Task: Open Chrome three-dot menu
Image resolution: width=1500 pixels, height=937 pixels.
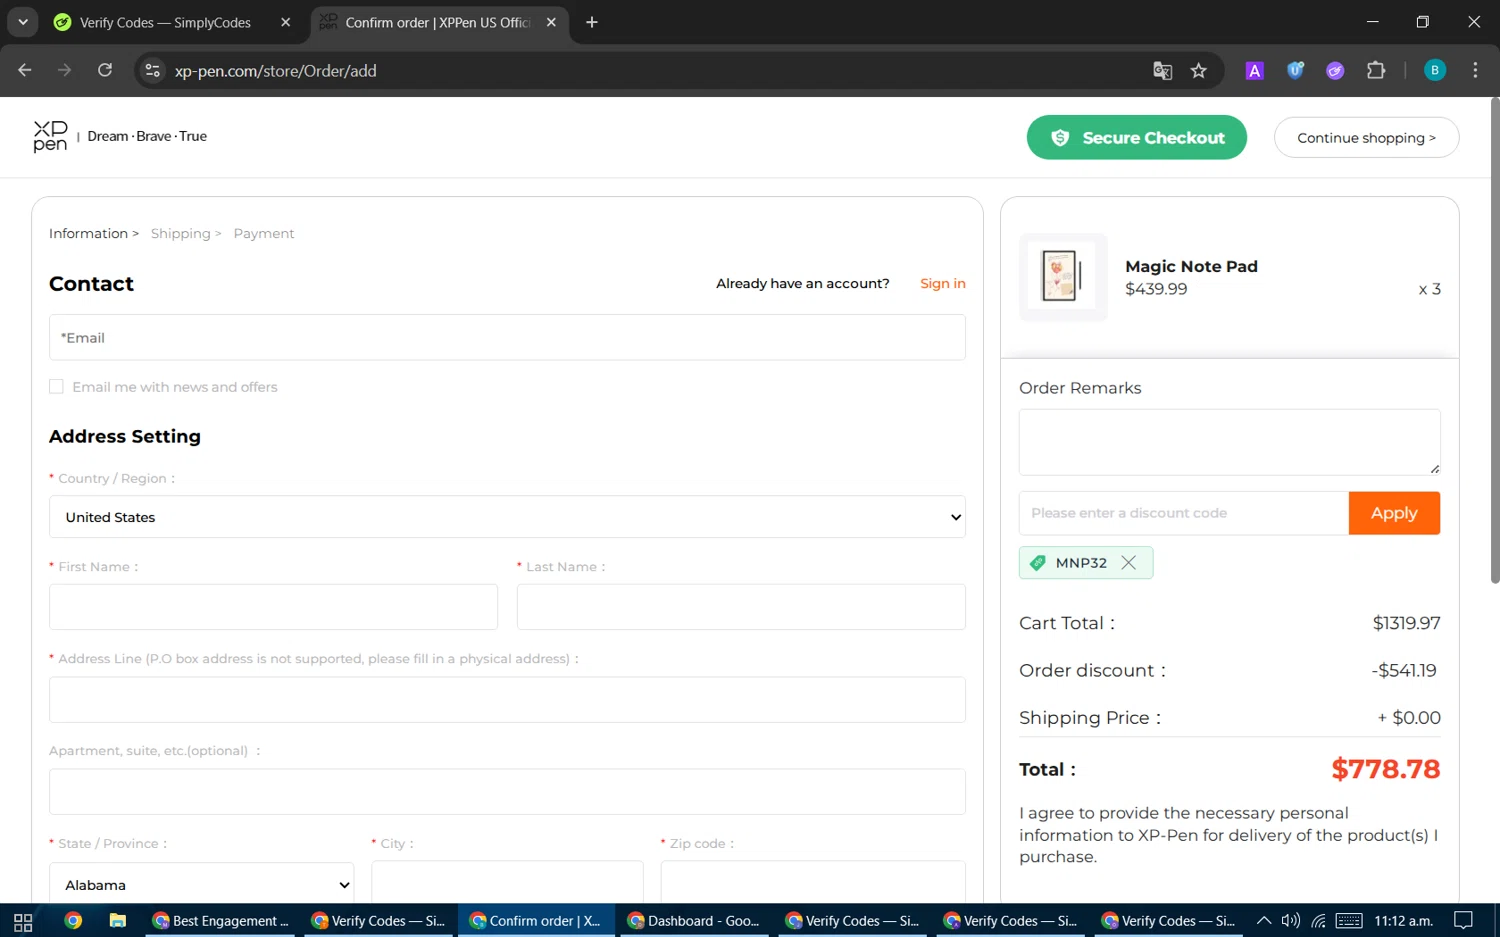Action: pos(1475,70)
